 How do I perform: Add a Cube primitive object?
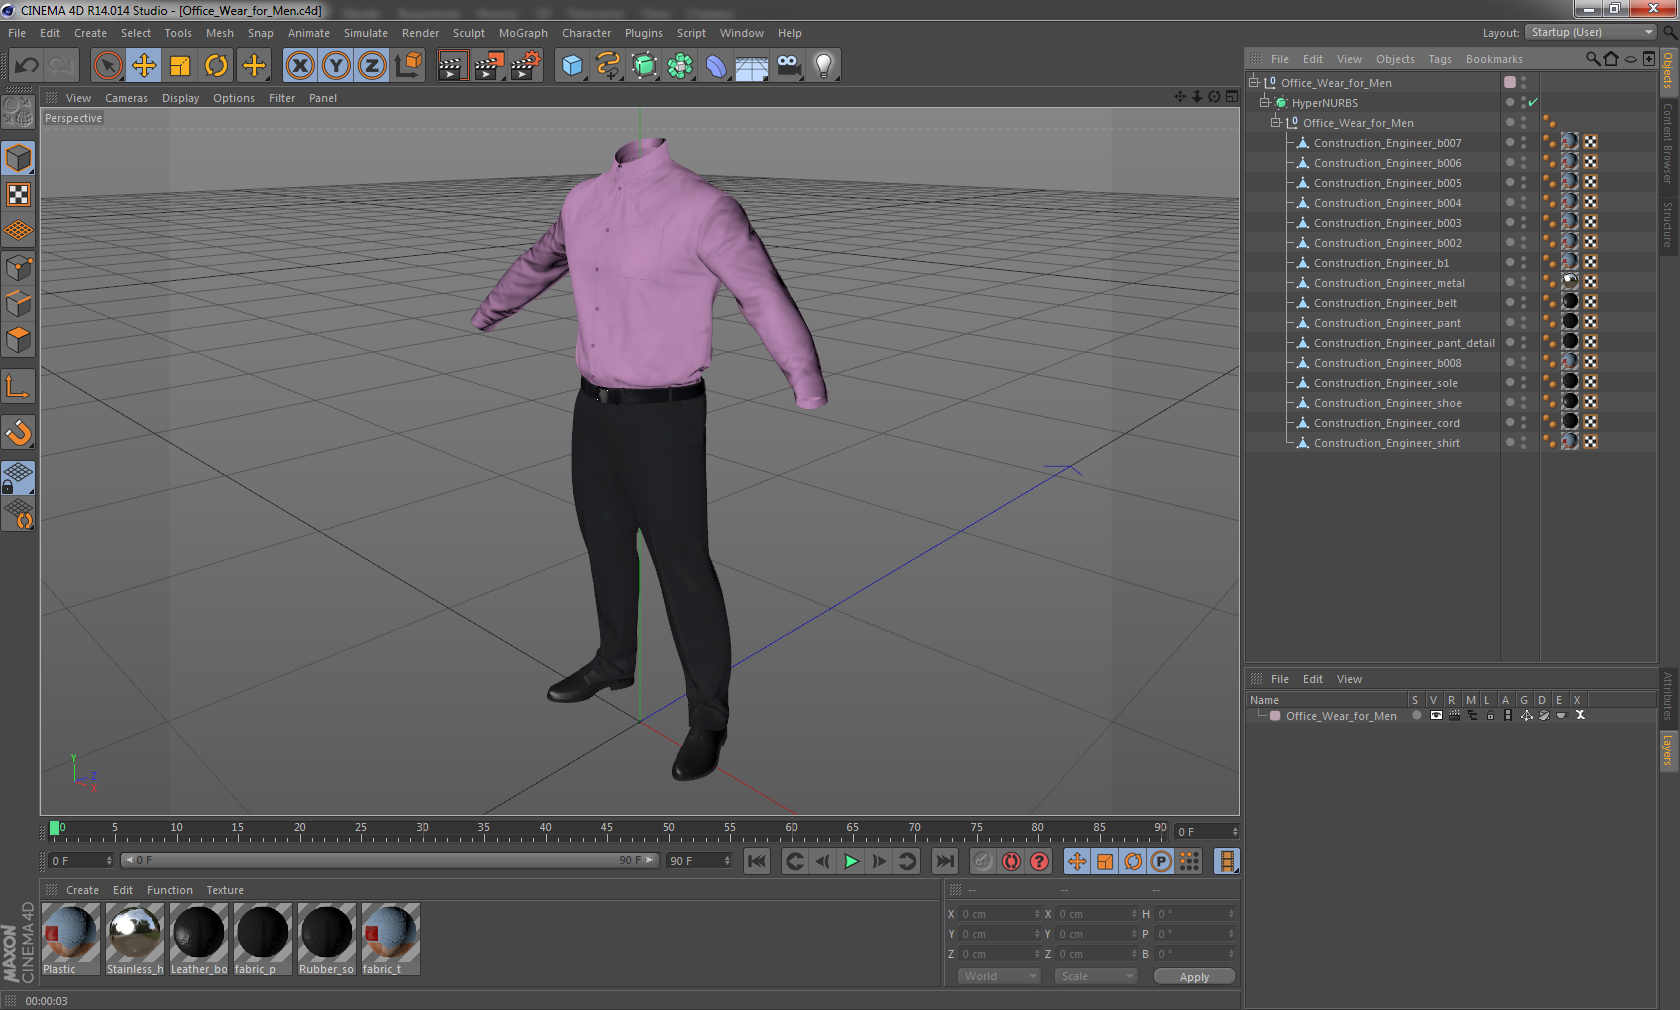tap(572, 66)
